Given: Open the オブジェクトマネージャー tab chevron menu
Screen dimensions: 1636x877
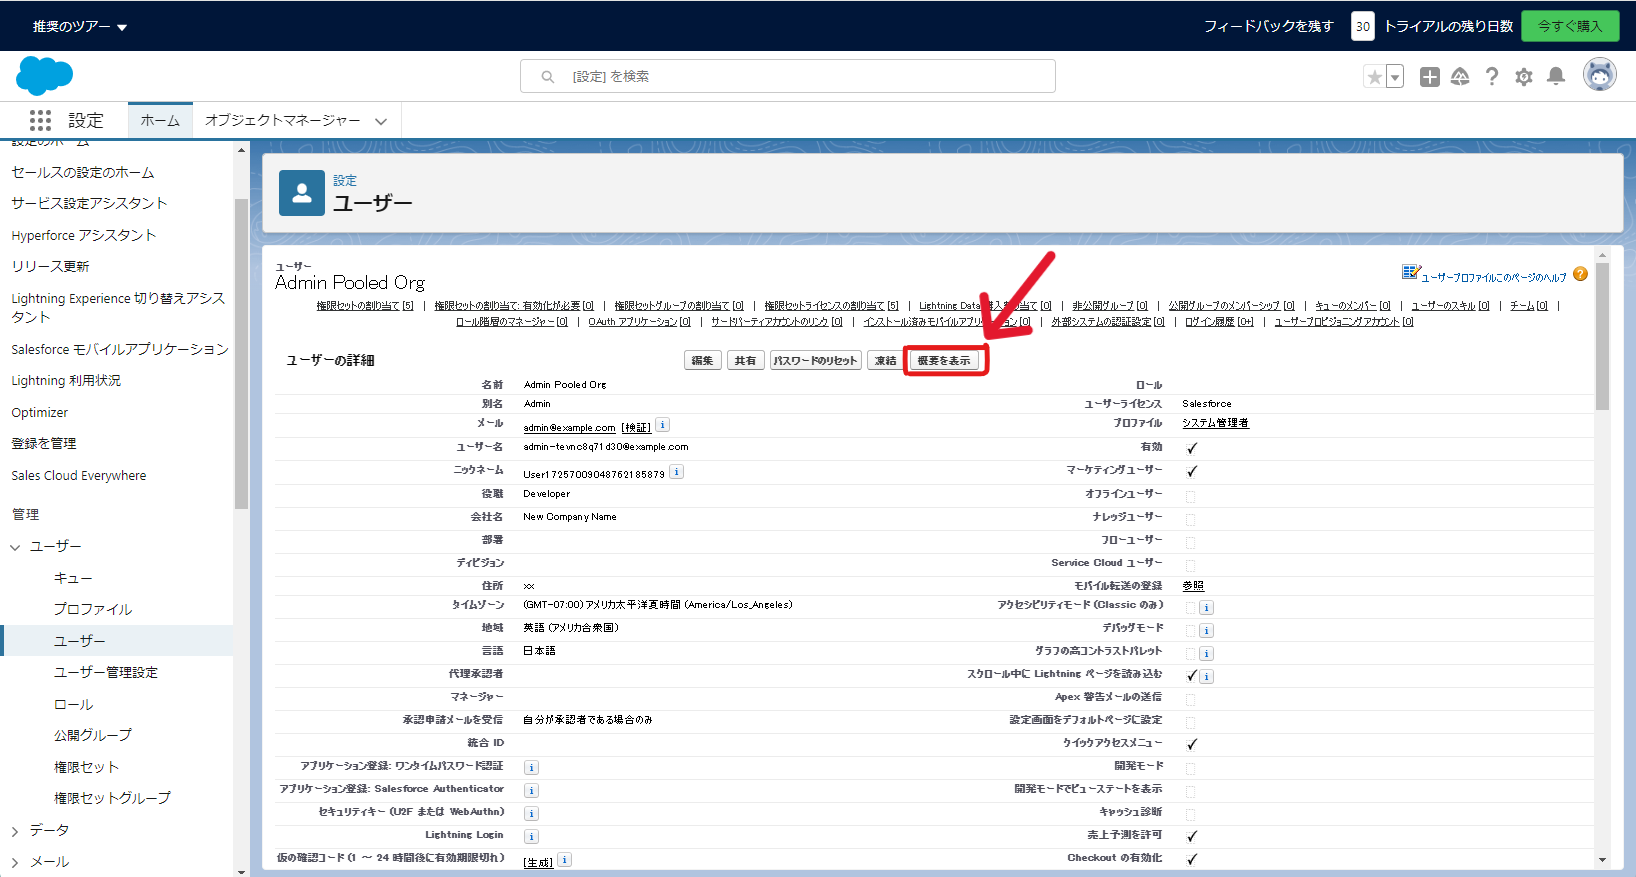Looking at the screenshot, I should click(x=381, y=121).
